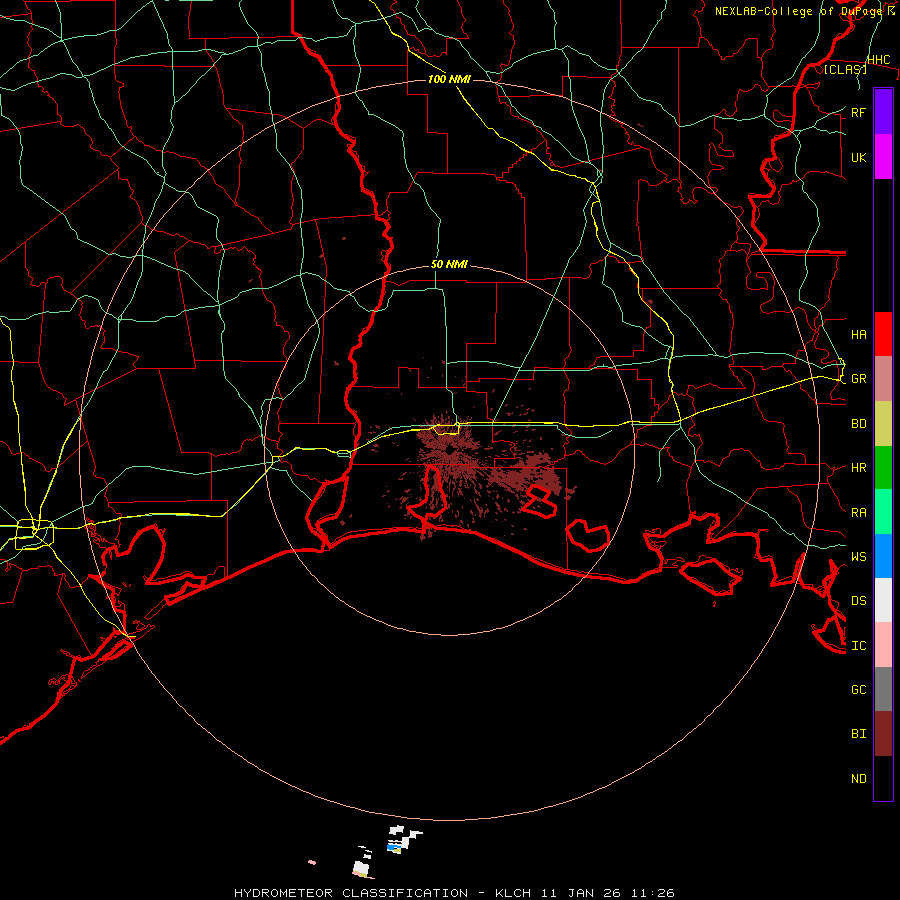Click the HR legend label
Image resolution: width=900 pixels, height=900 pixels.
click(x=858, y=468)
